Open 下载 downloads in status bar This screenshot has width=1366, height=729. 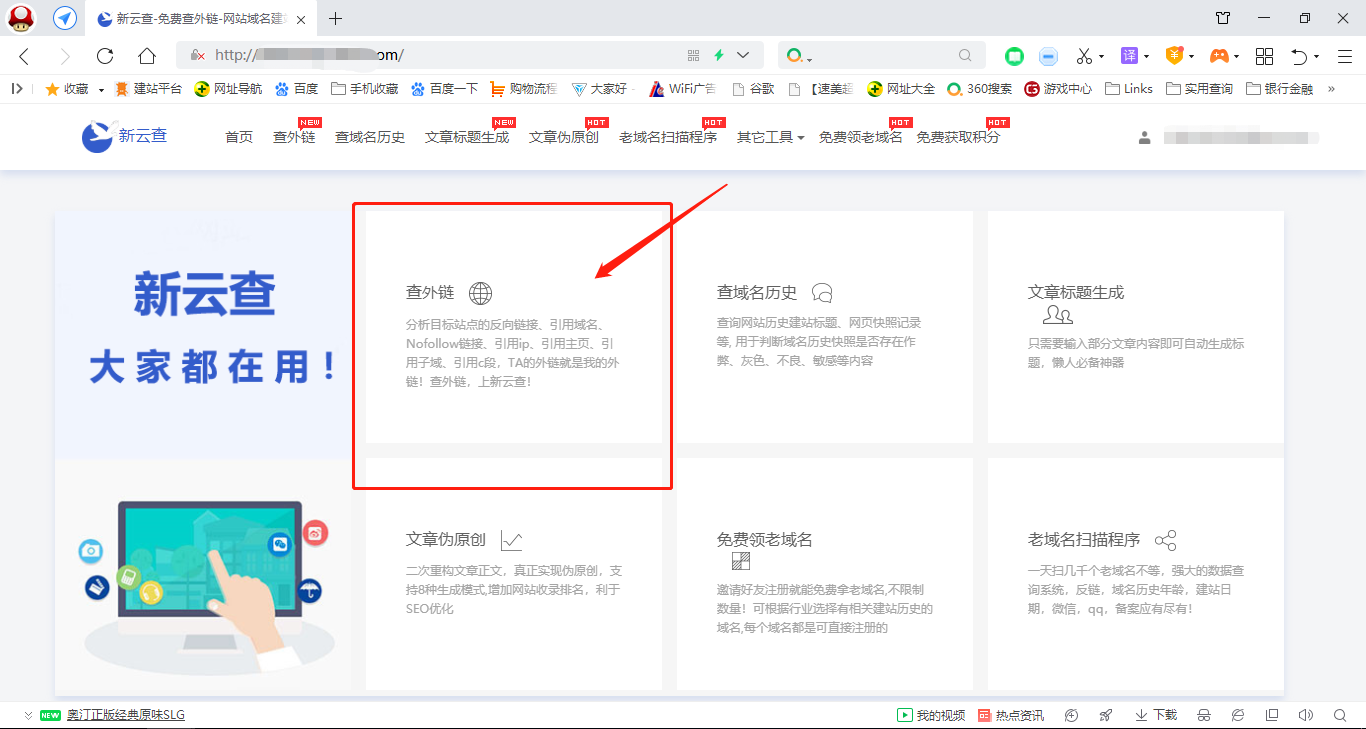(x=1156, y=715)
